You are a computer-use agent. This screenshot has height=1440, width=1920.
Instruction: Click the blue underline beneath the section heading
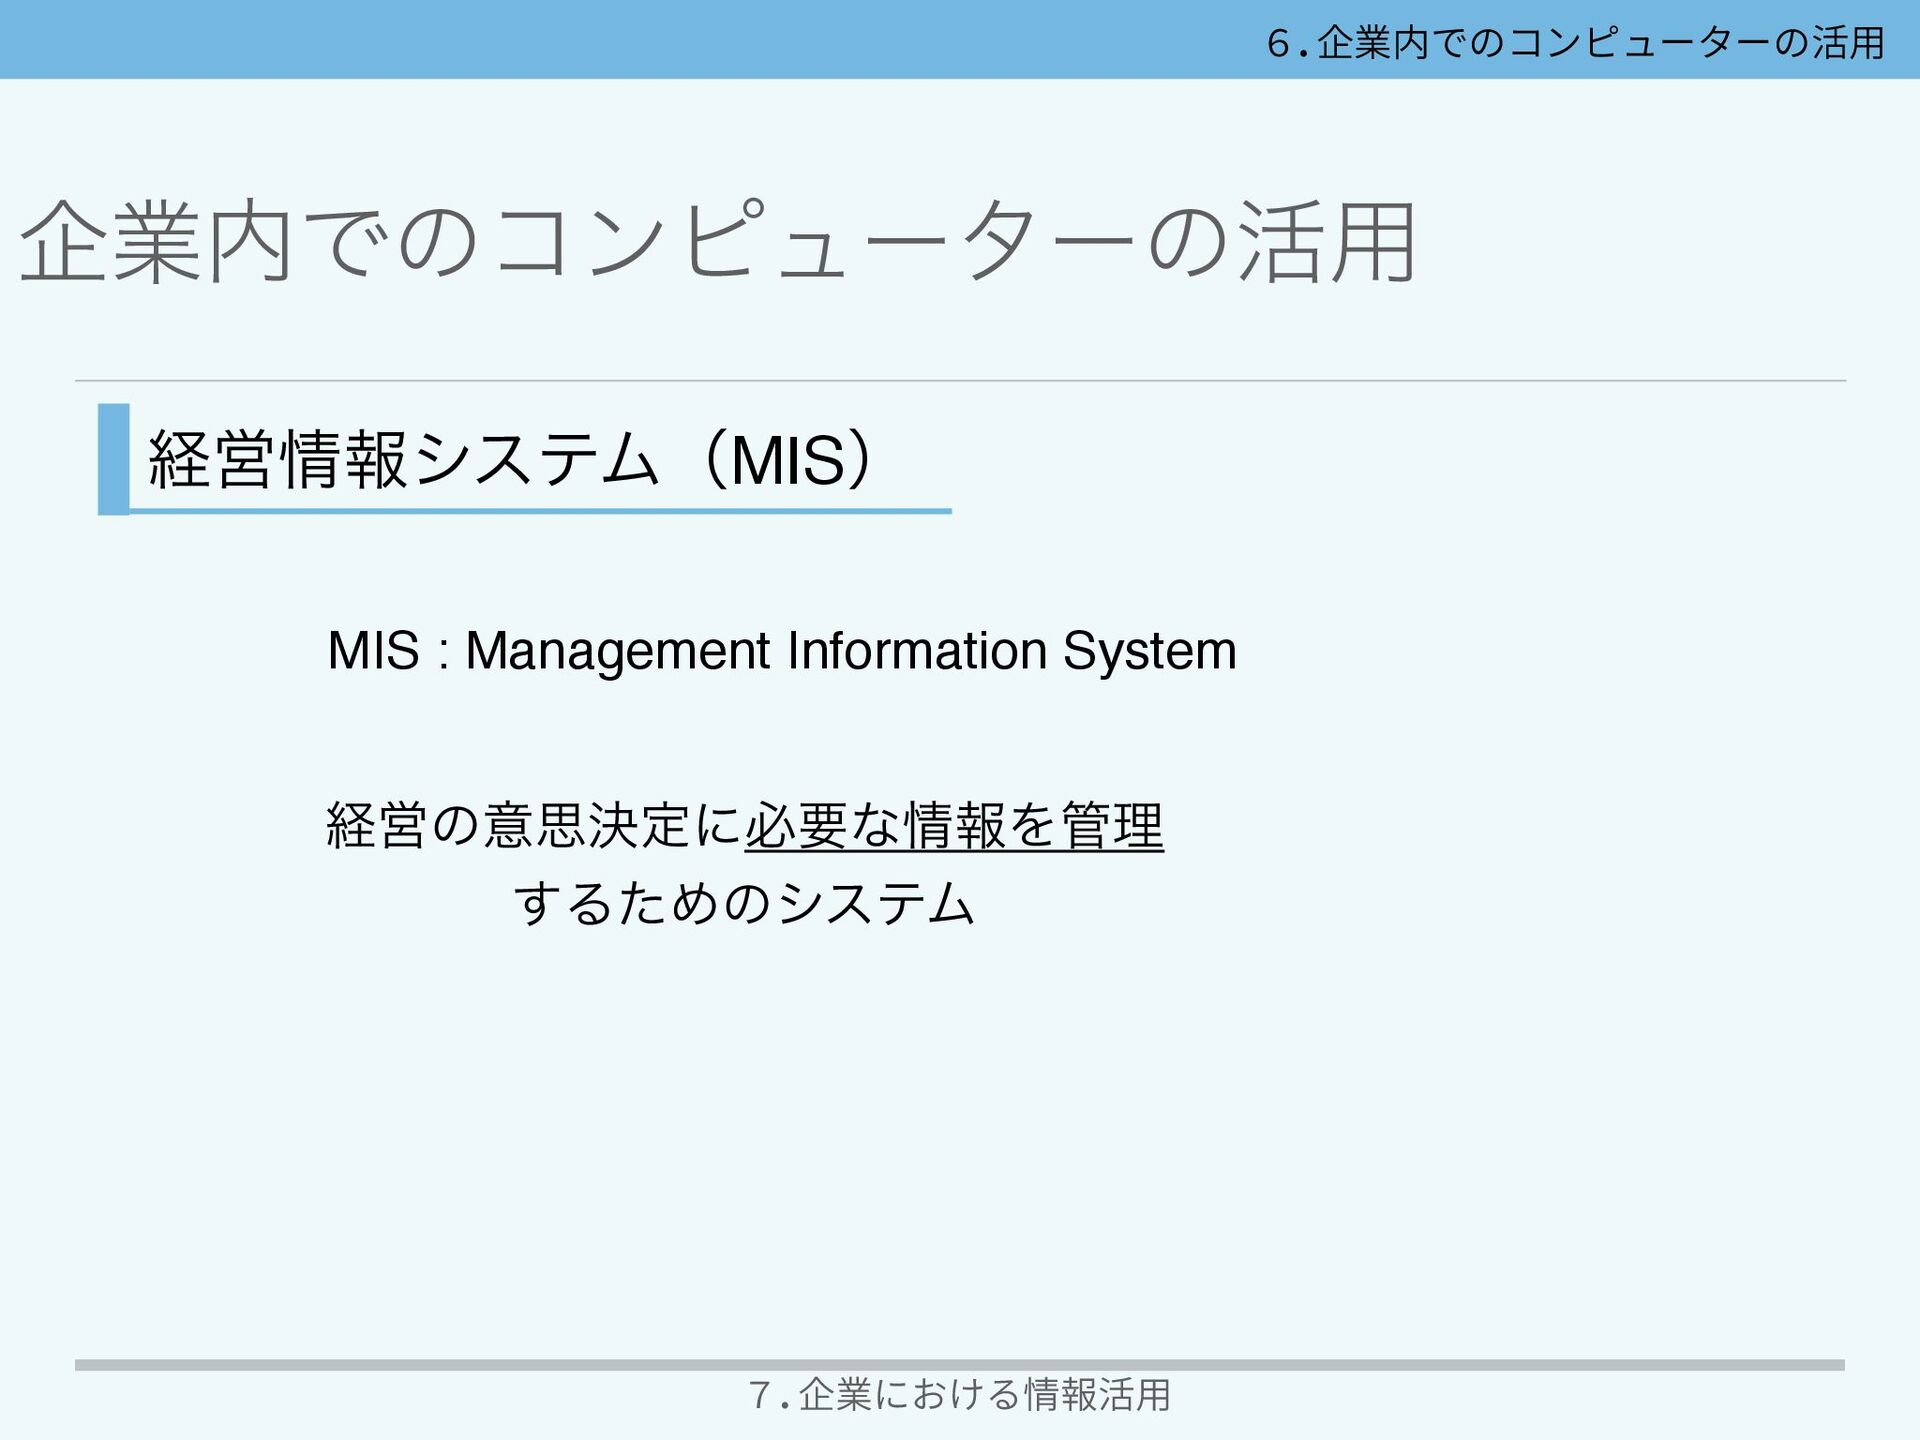click(x=540, y=511)
